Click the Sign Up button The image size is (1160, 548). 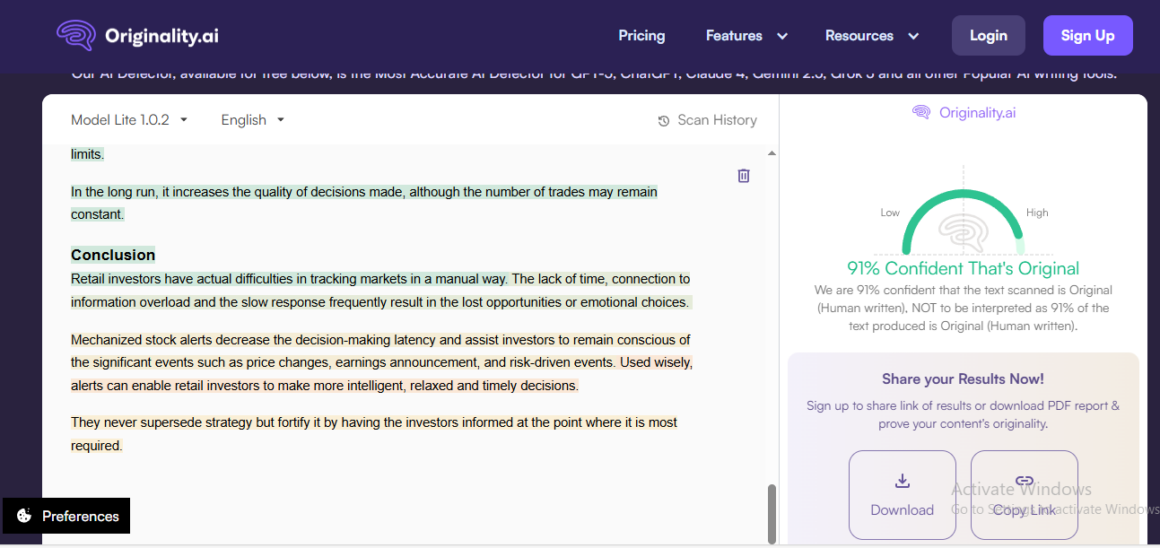coord(1087,36)
